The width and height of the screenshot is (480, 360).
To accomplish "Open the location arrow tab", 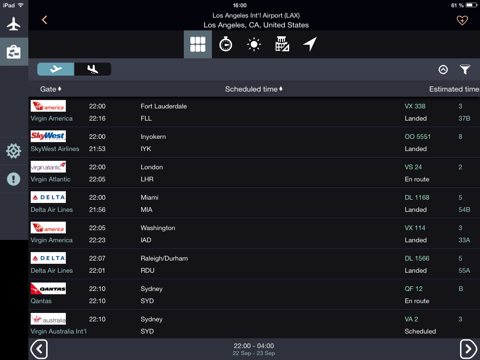I will coord(310,44).
